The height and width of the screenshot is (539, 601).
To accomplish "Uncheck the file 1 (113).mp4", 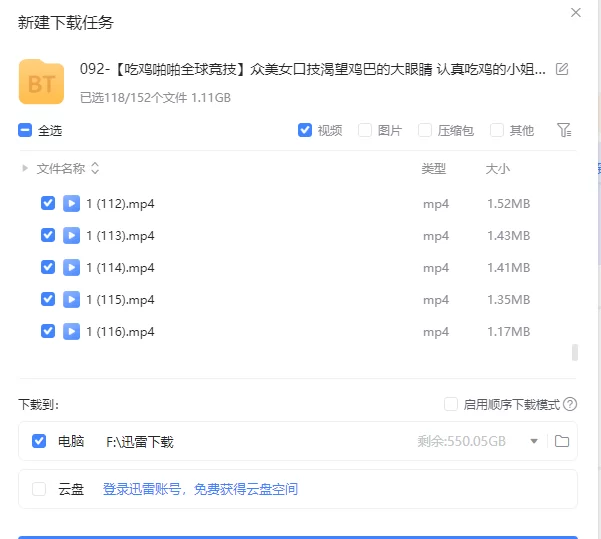I will [x=47, y=236].
